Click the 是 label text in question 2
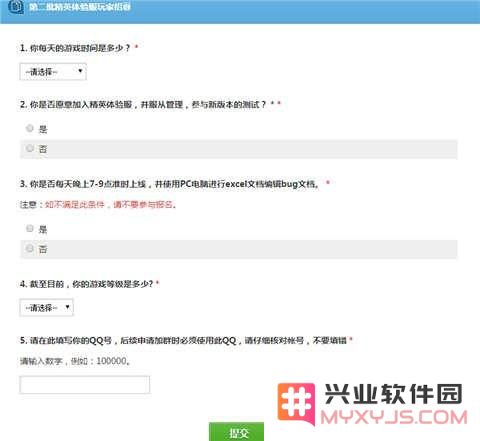This screenshot has width=480, height=441. point(43,129)
